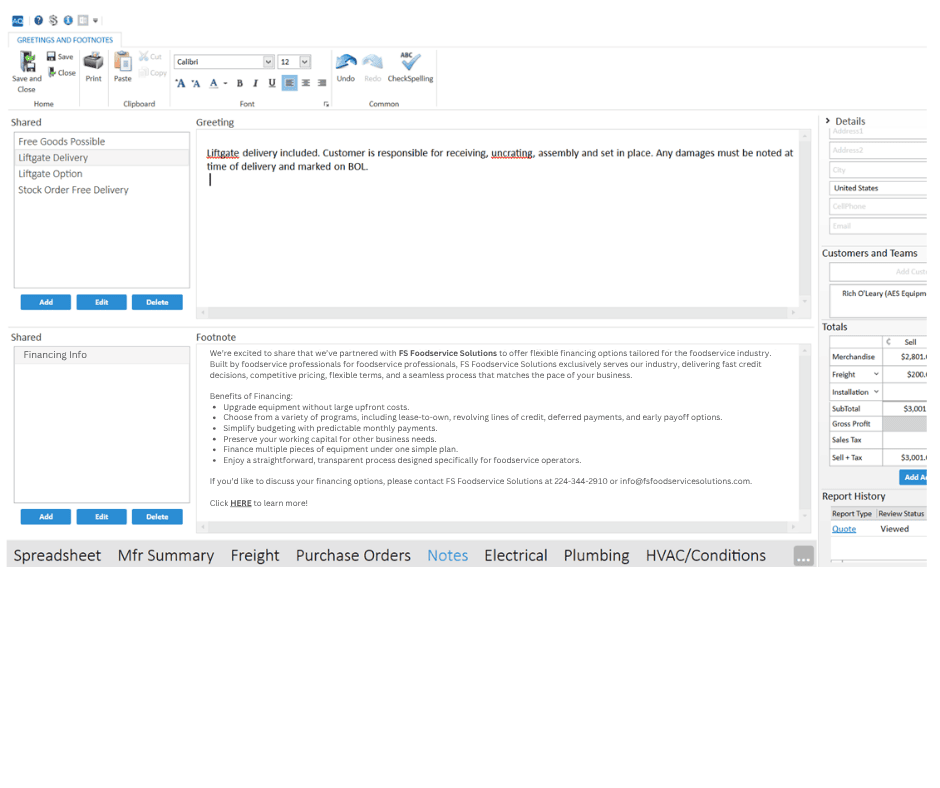The image size is (940, 788).
Task: Open the font color dropdown arrow
Action: [225, 83]
